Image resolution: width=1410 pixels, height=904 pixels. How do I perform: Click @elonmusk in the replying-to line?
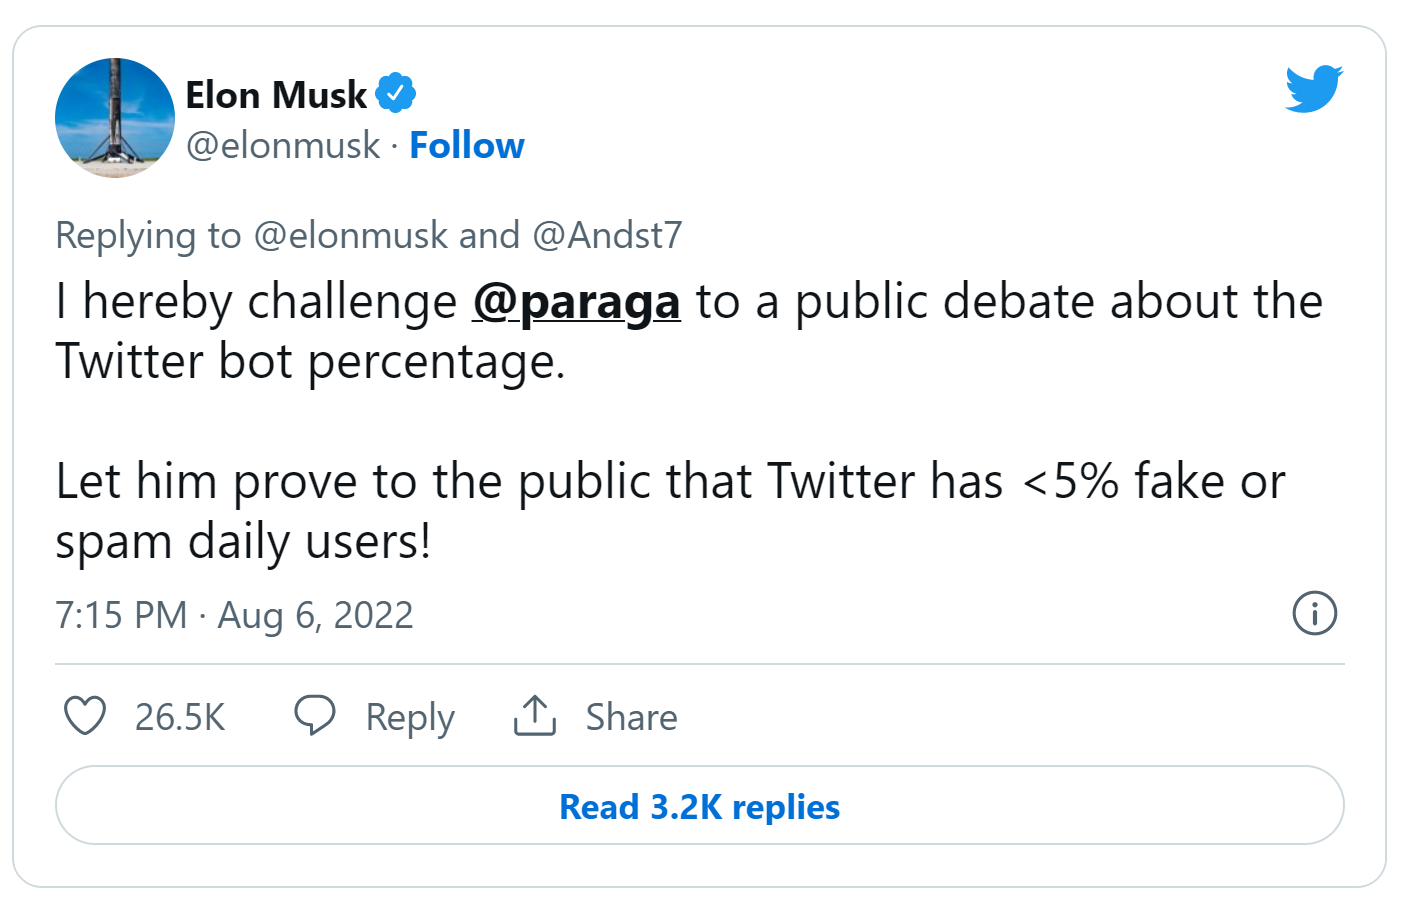pos(351,236)
